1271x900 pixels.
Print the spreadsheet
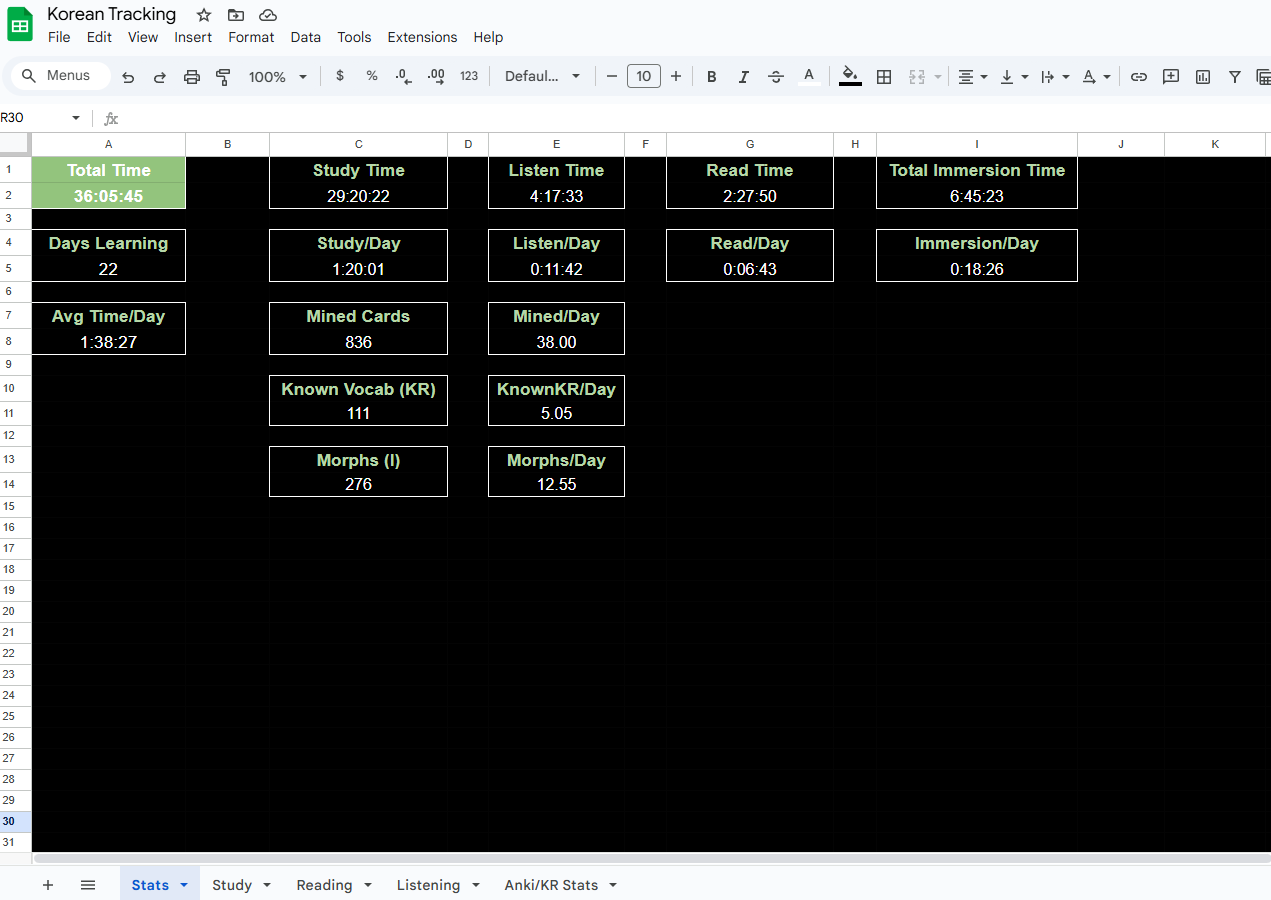click(192, 77)
